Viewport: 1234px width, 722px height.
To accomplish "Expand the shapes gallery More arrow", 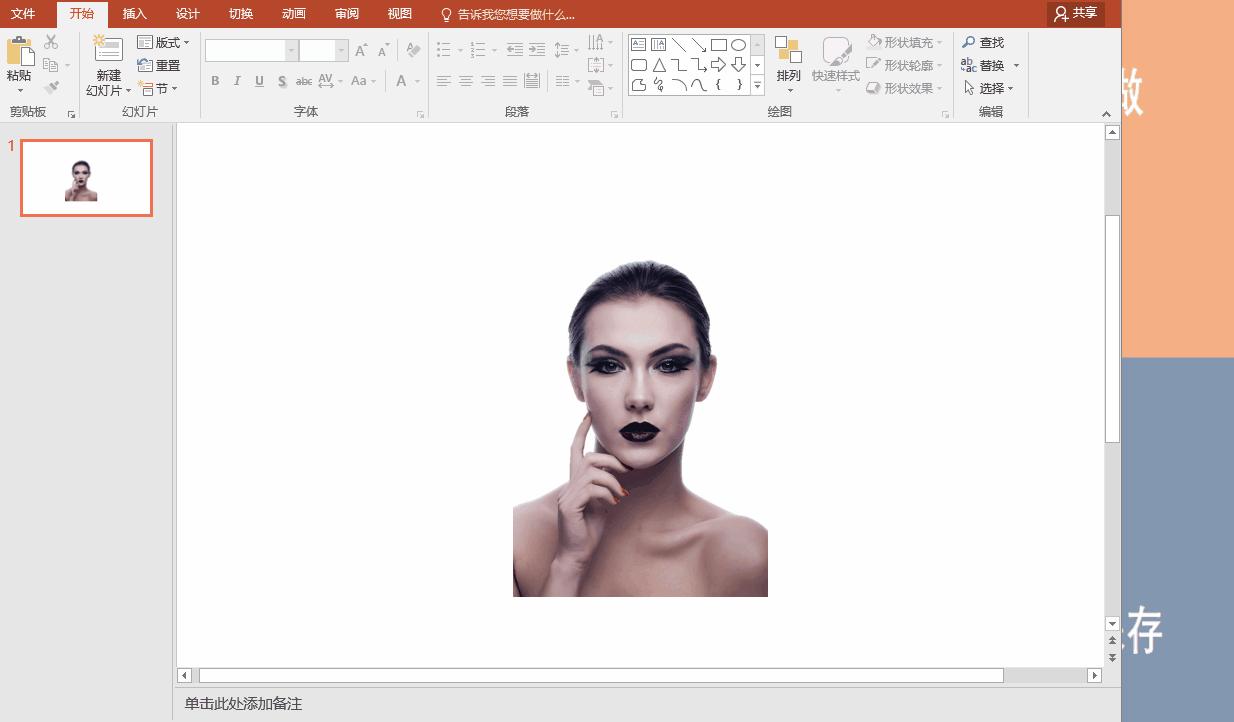I will tap(757, 87).
